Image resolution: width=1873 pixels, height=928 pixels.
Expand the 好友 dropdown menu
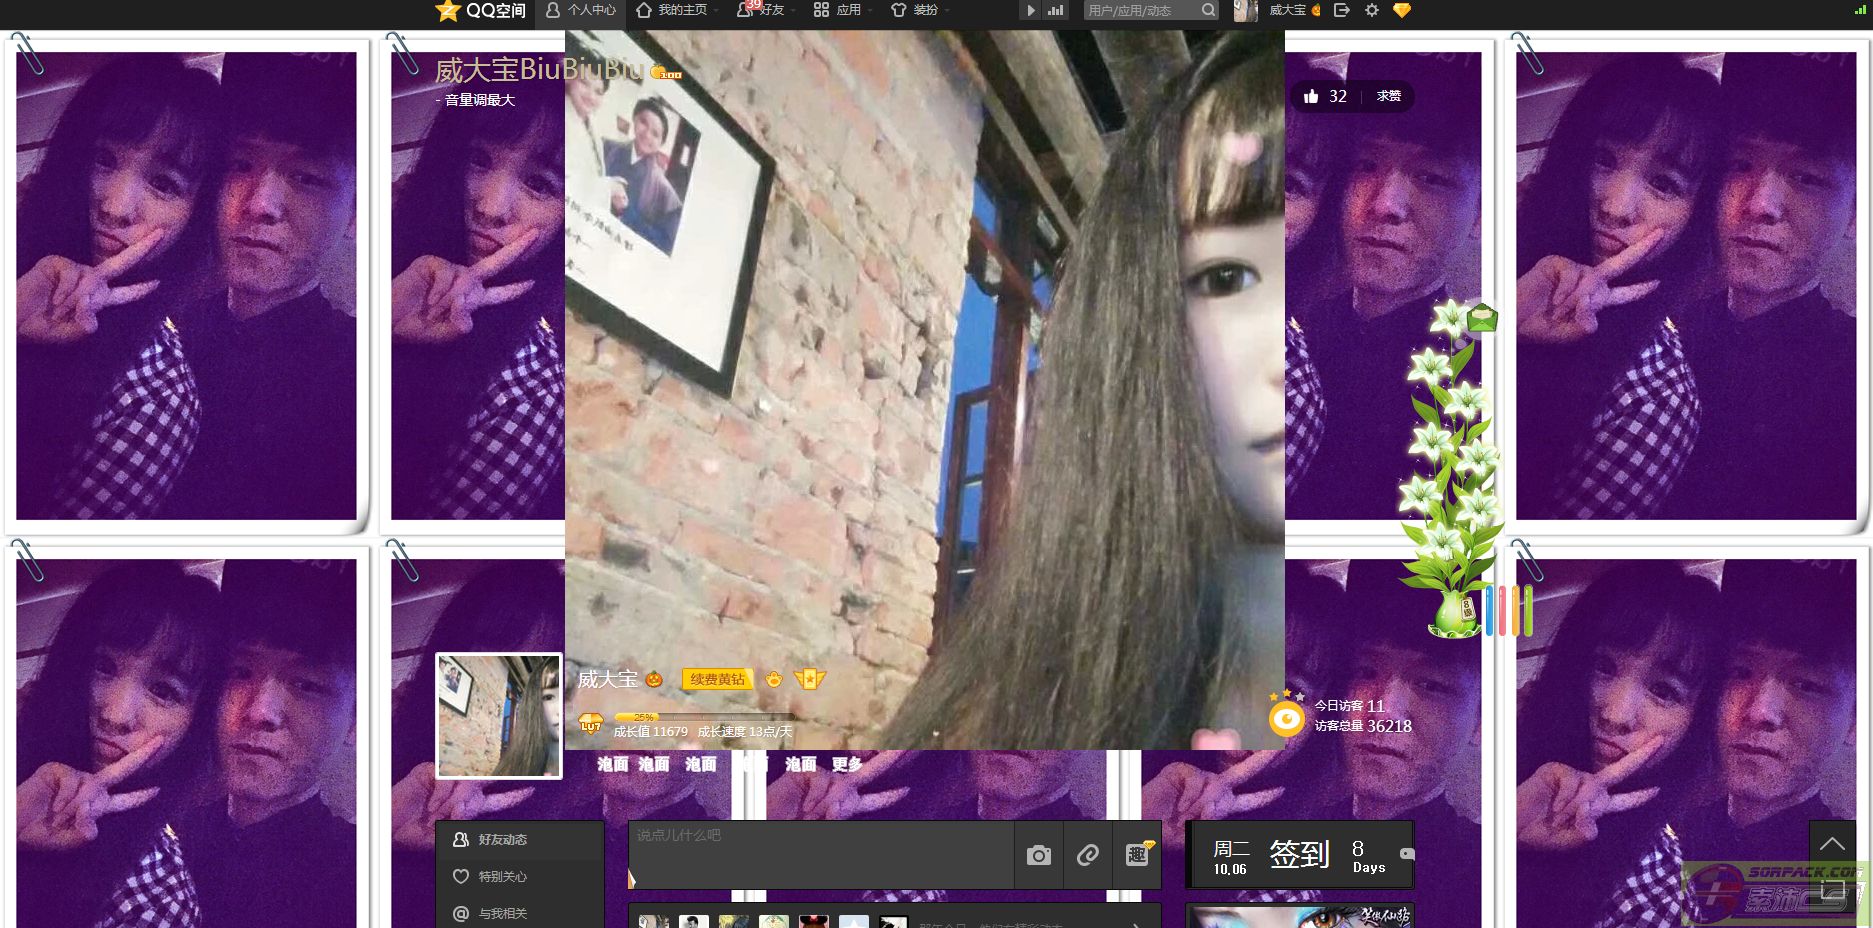pos(766,10)
